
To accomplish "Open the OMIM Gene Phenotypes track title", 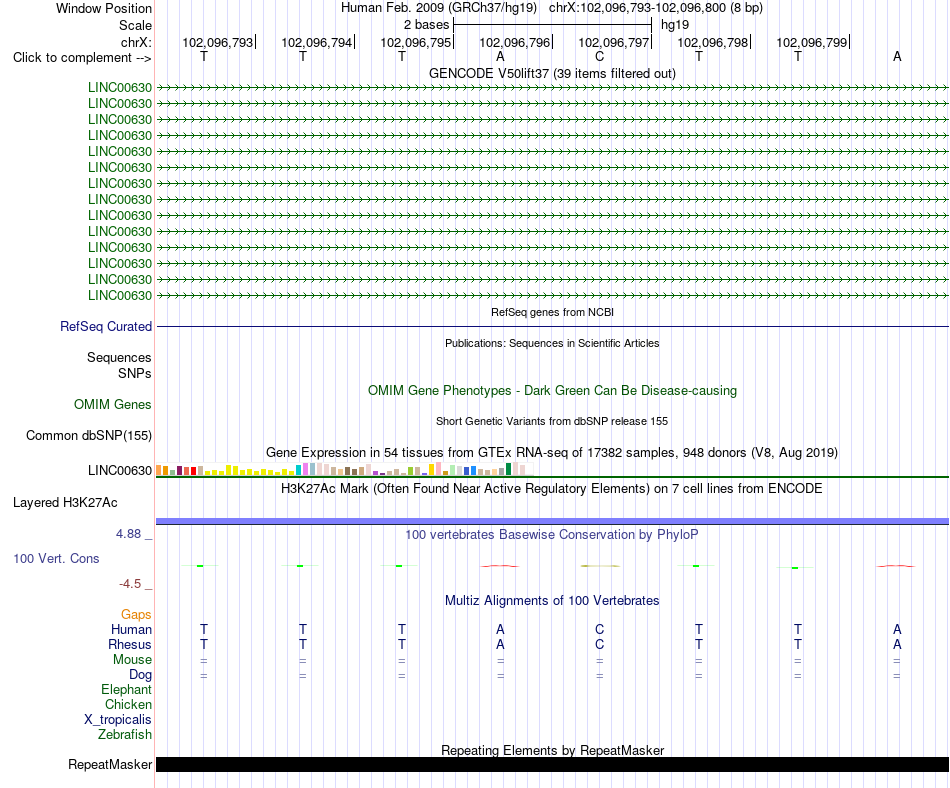I will tap(552, 391).
